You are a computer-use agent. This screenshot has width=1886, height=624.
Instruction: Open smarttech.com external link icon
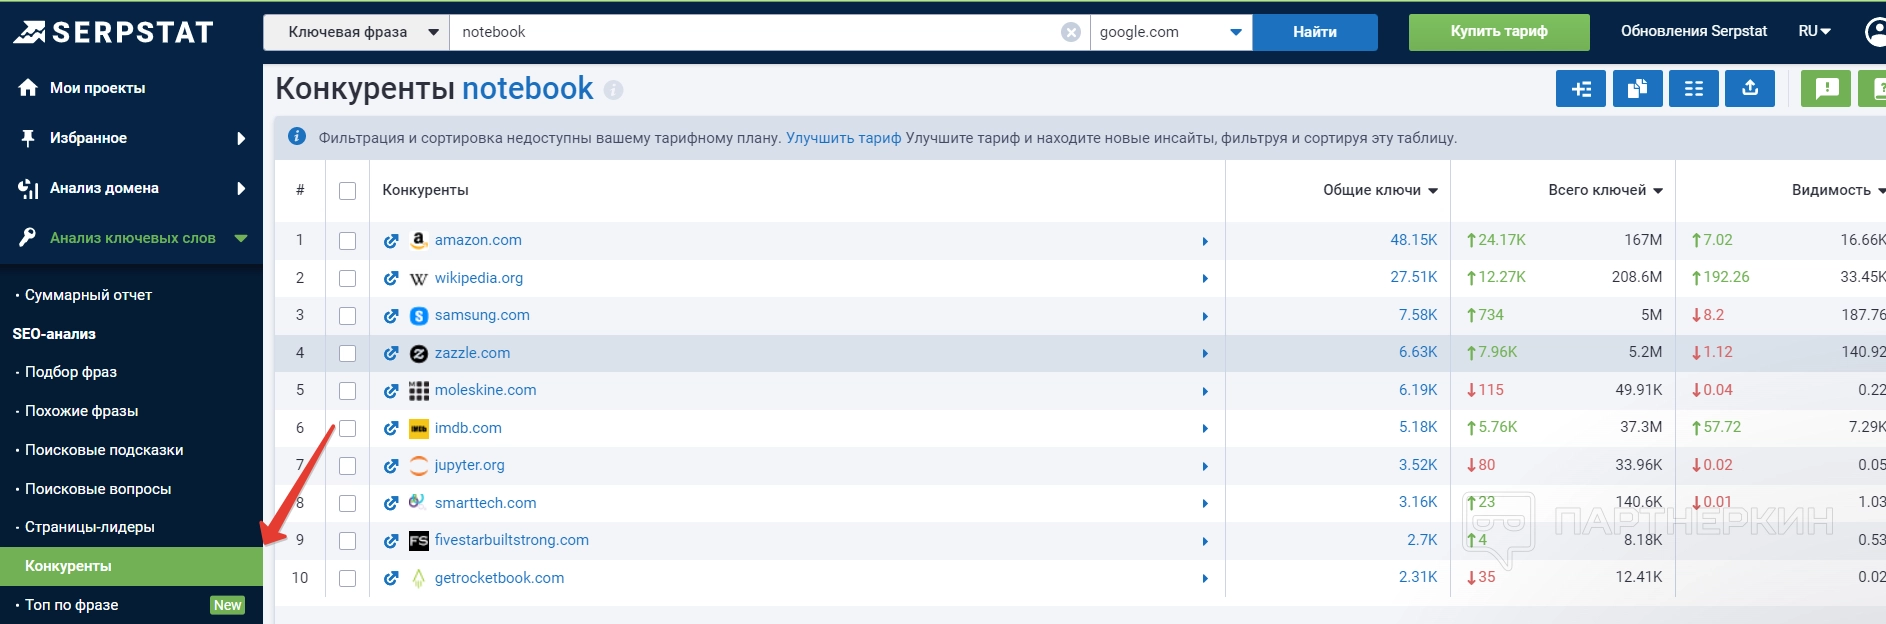tap(391, 503)
